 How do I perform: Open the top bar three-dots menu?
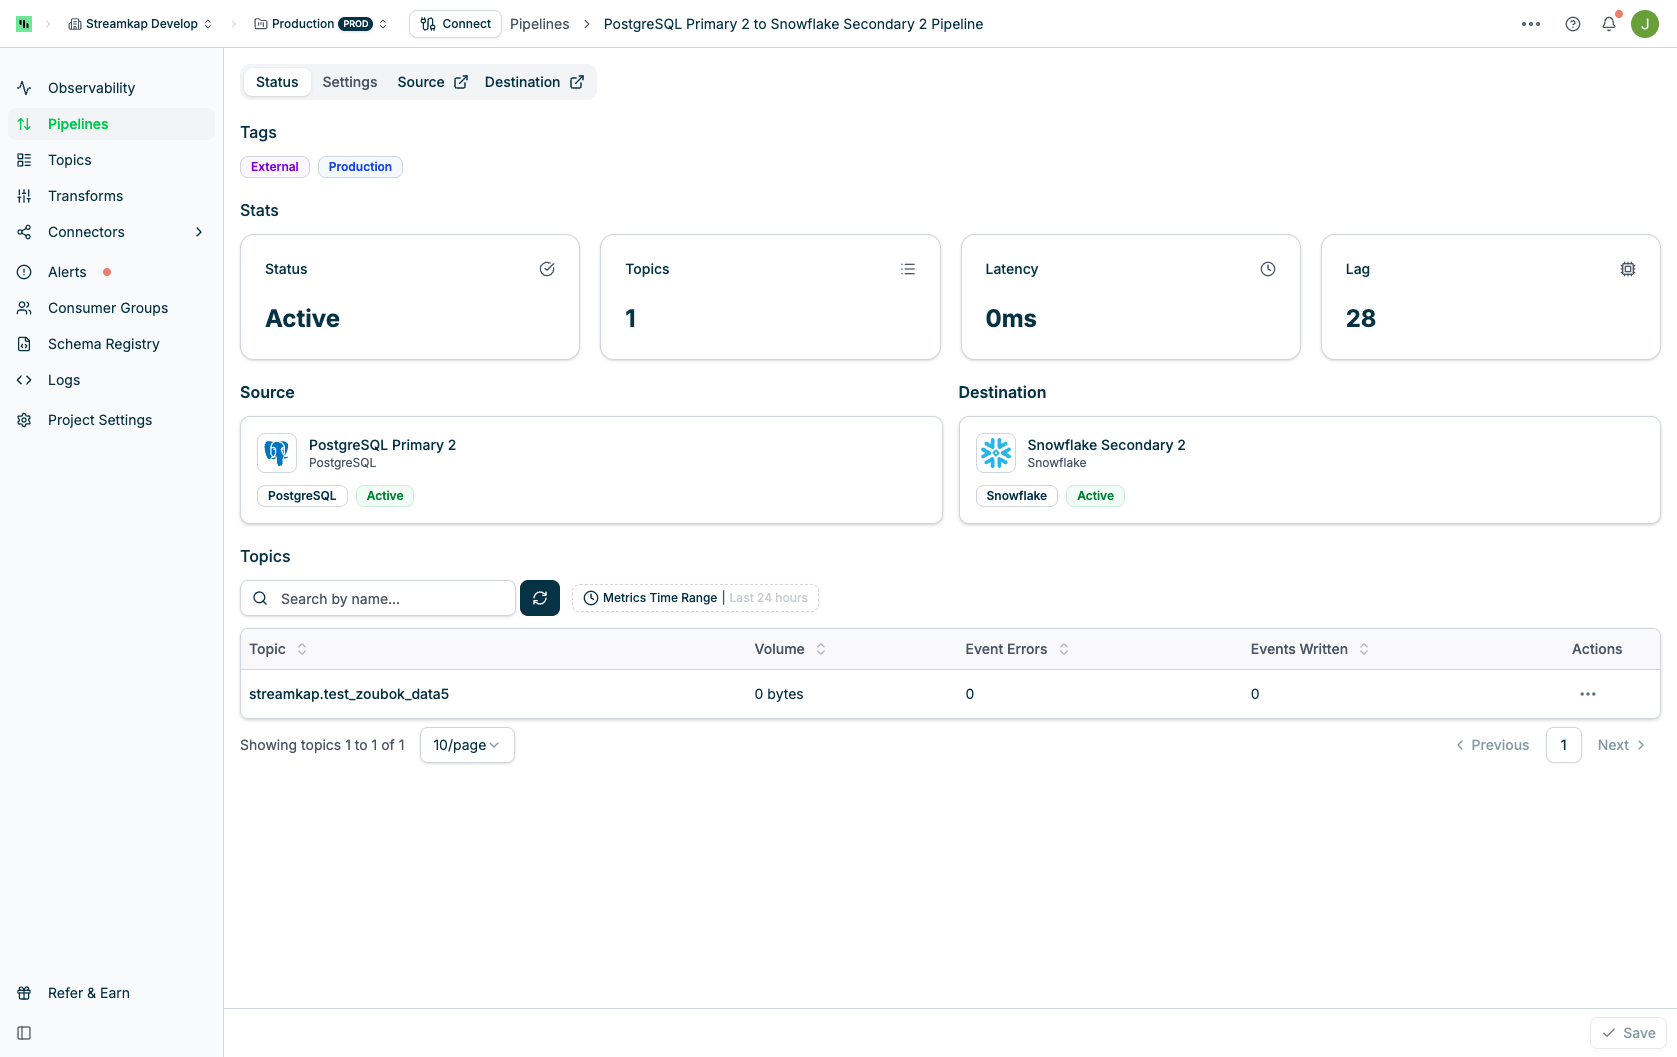point(1531,24)
